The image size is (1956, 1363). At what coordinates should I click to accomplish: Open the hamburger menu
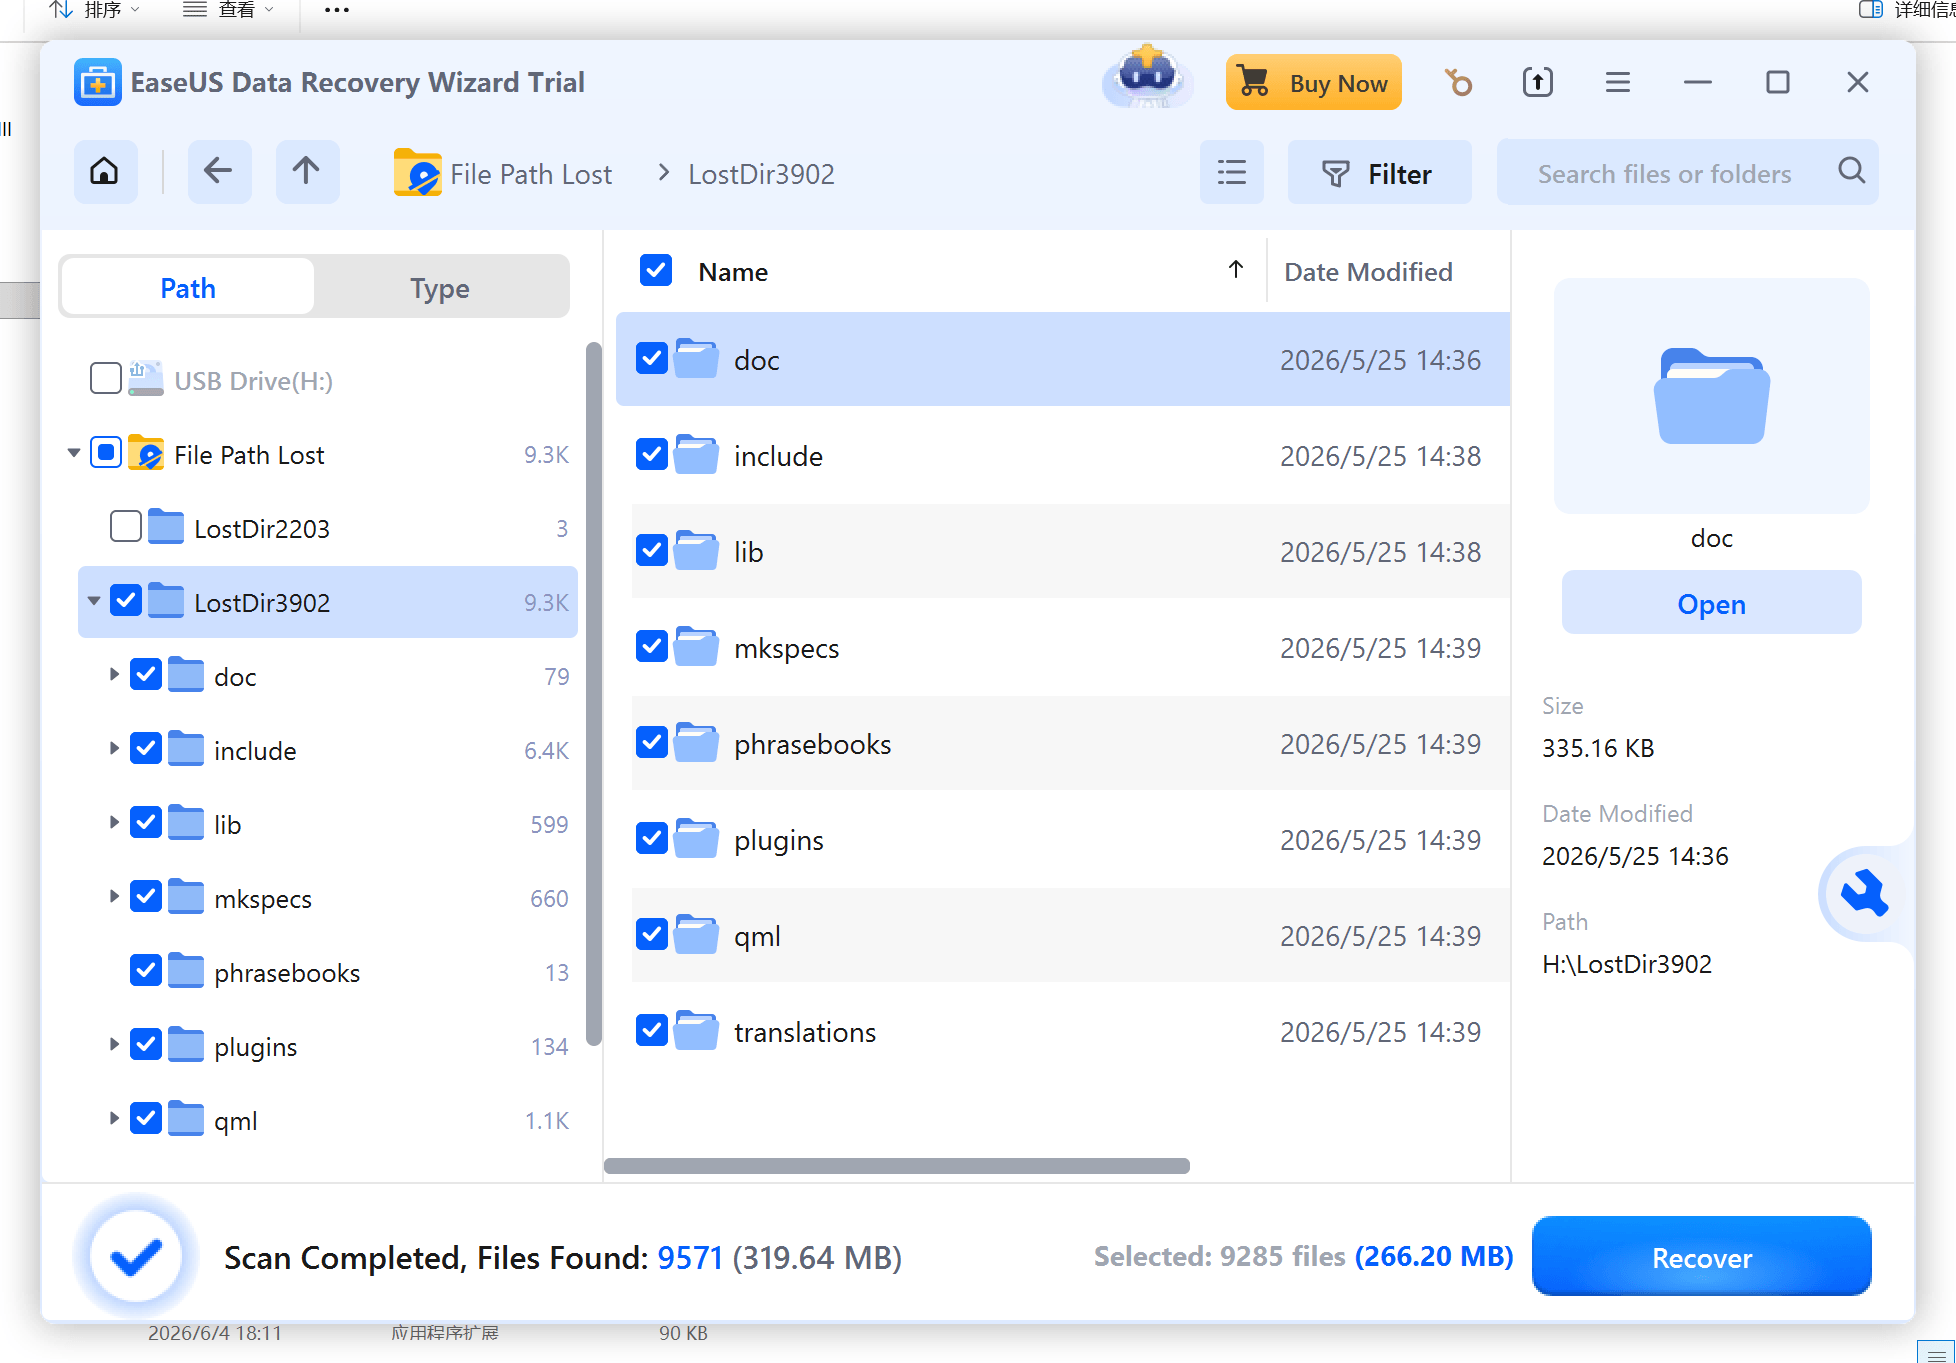1618,82
